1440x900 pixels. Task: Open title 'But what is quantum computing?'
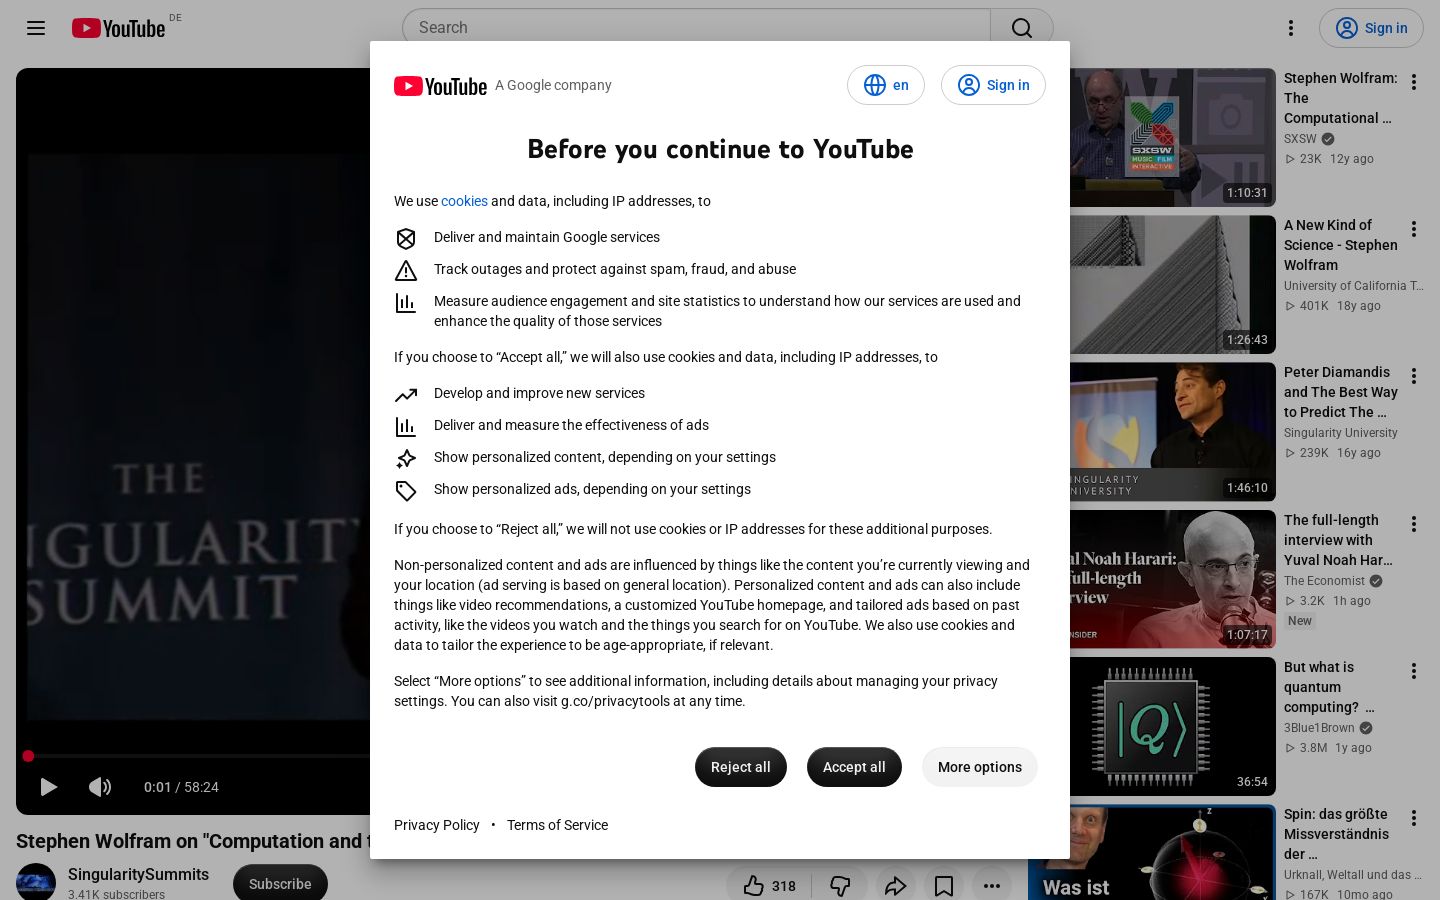pyautogui.click(x=1330, y=687)
